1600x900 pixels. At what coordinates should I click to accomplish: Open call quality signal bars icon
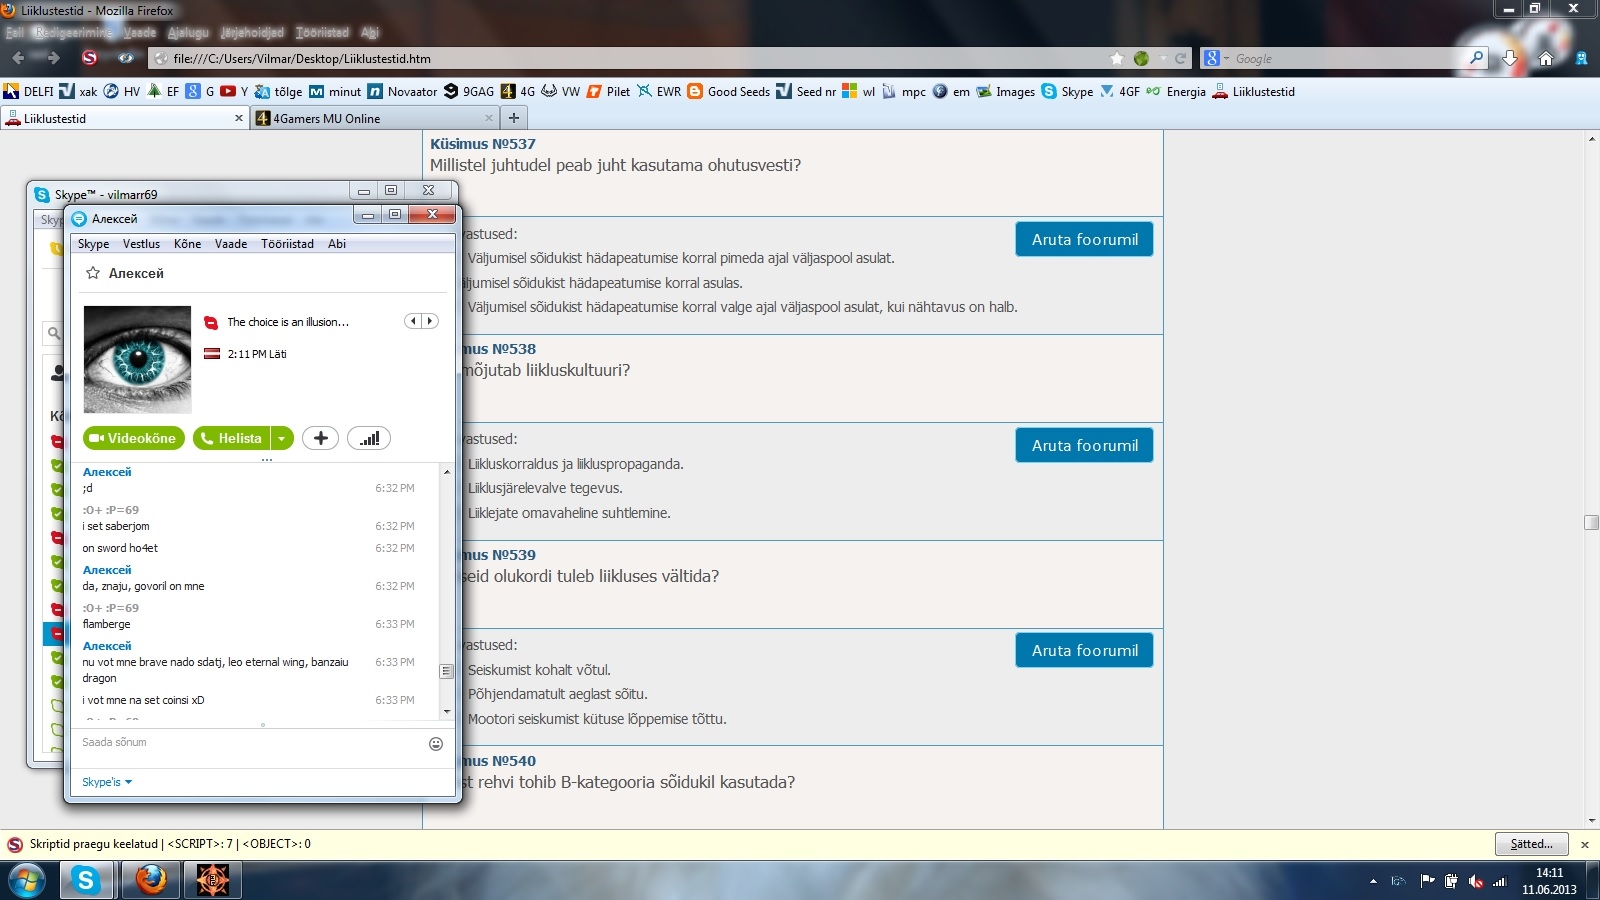point(369,438)
